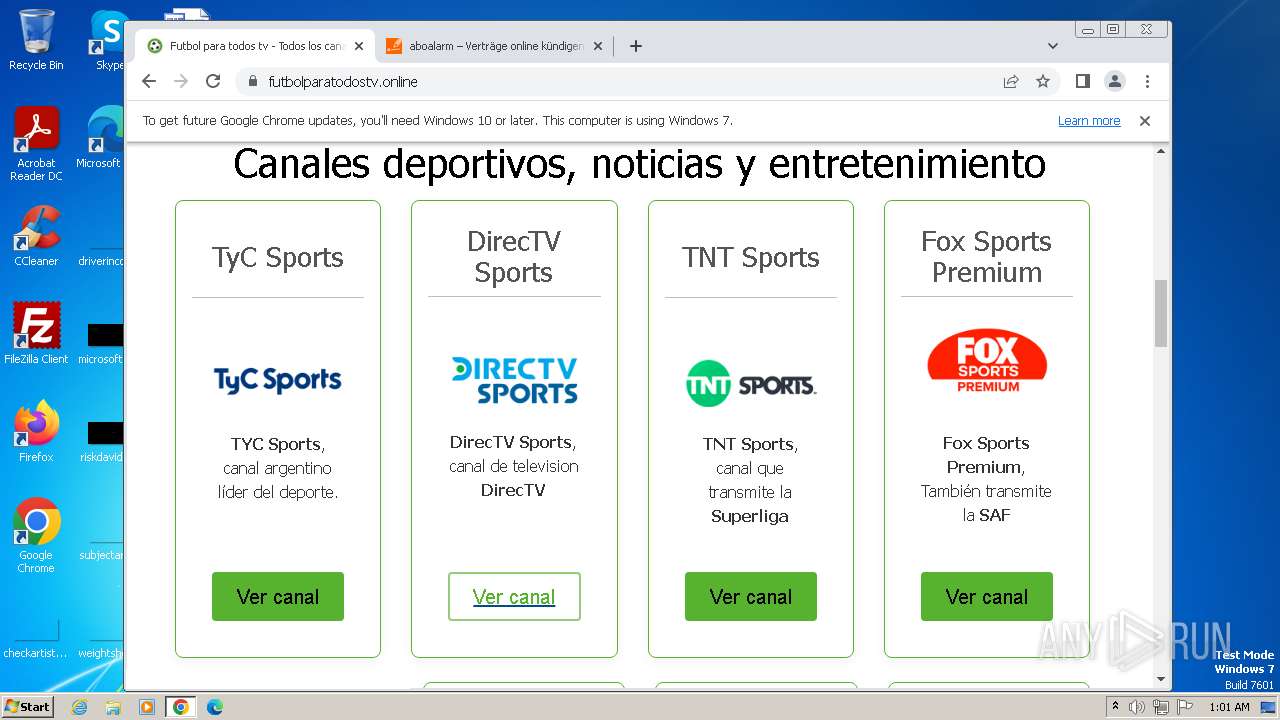The height and width of the screenshot is (720, 1280).
Task: Open the Chrome side panel icon
Action: tap(1082, 81)
